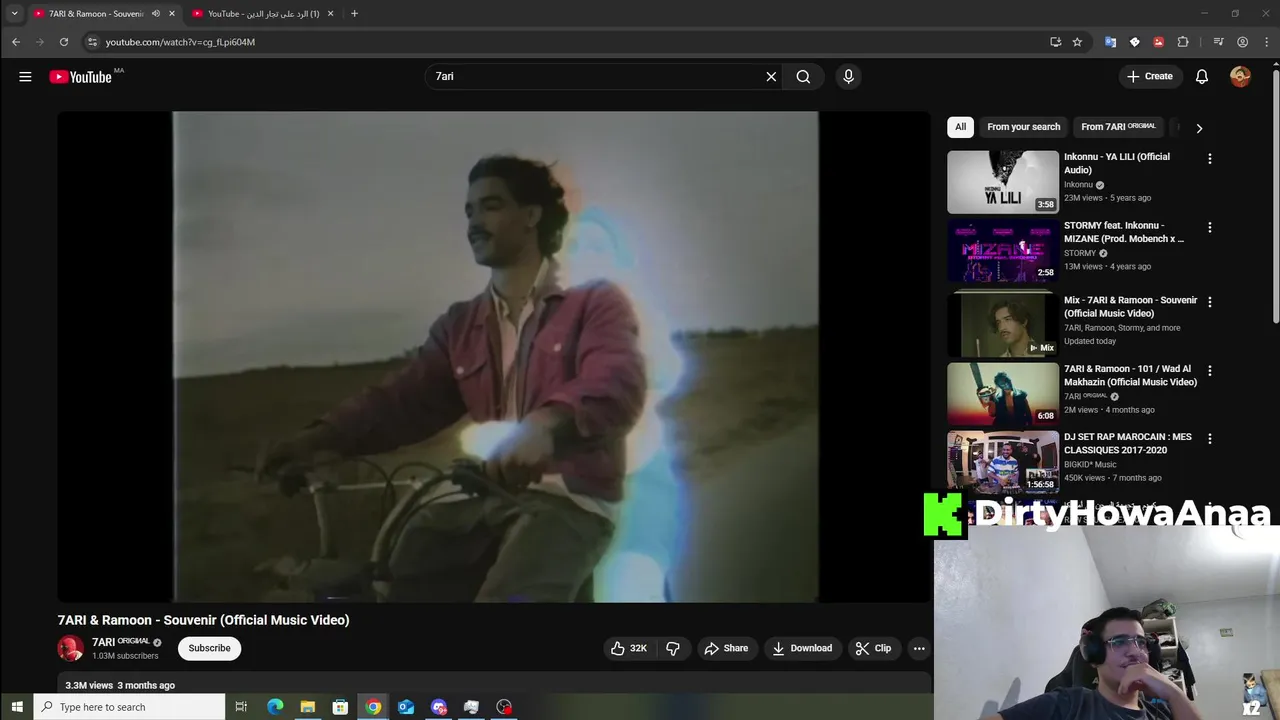Open STORMY feat. Inkonnu MIZANE title

1124,232
